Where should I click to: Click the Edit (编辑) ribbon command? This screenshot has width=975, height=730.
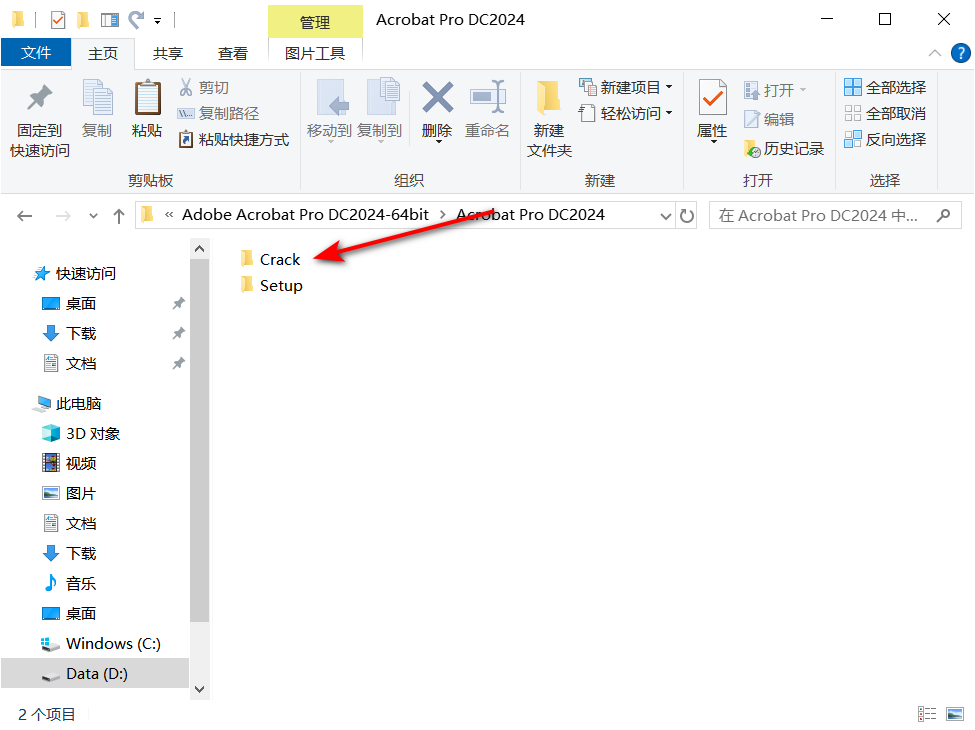[769, 119]
